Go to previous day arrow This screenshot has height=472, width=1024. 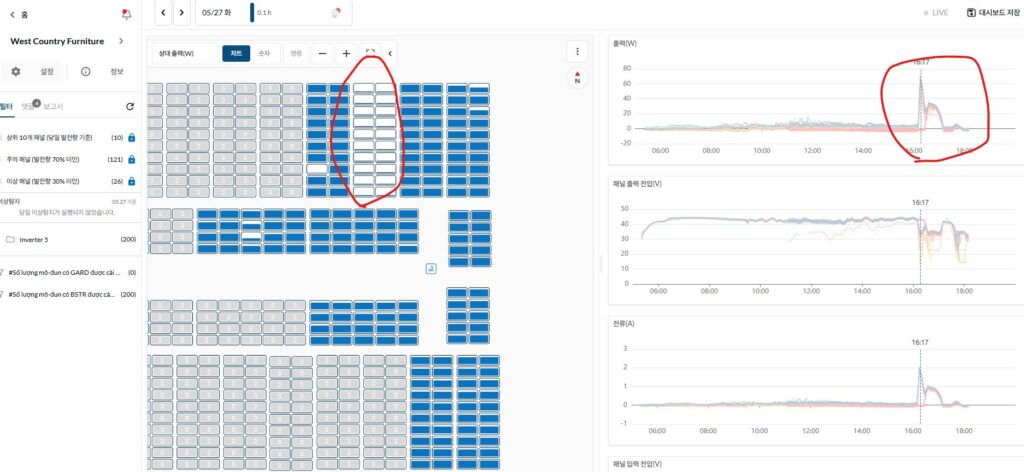pos(163,13)
